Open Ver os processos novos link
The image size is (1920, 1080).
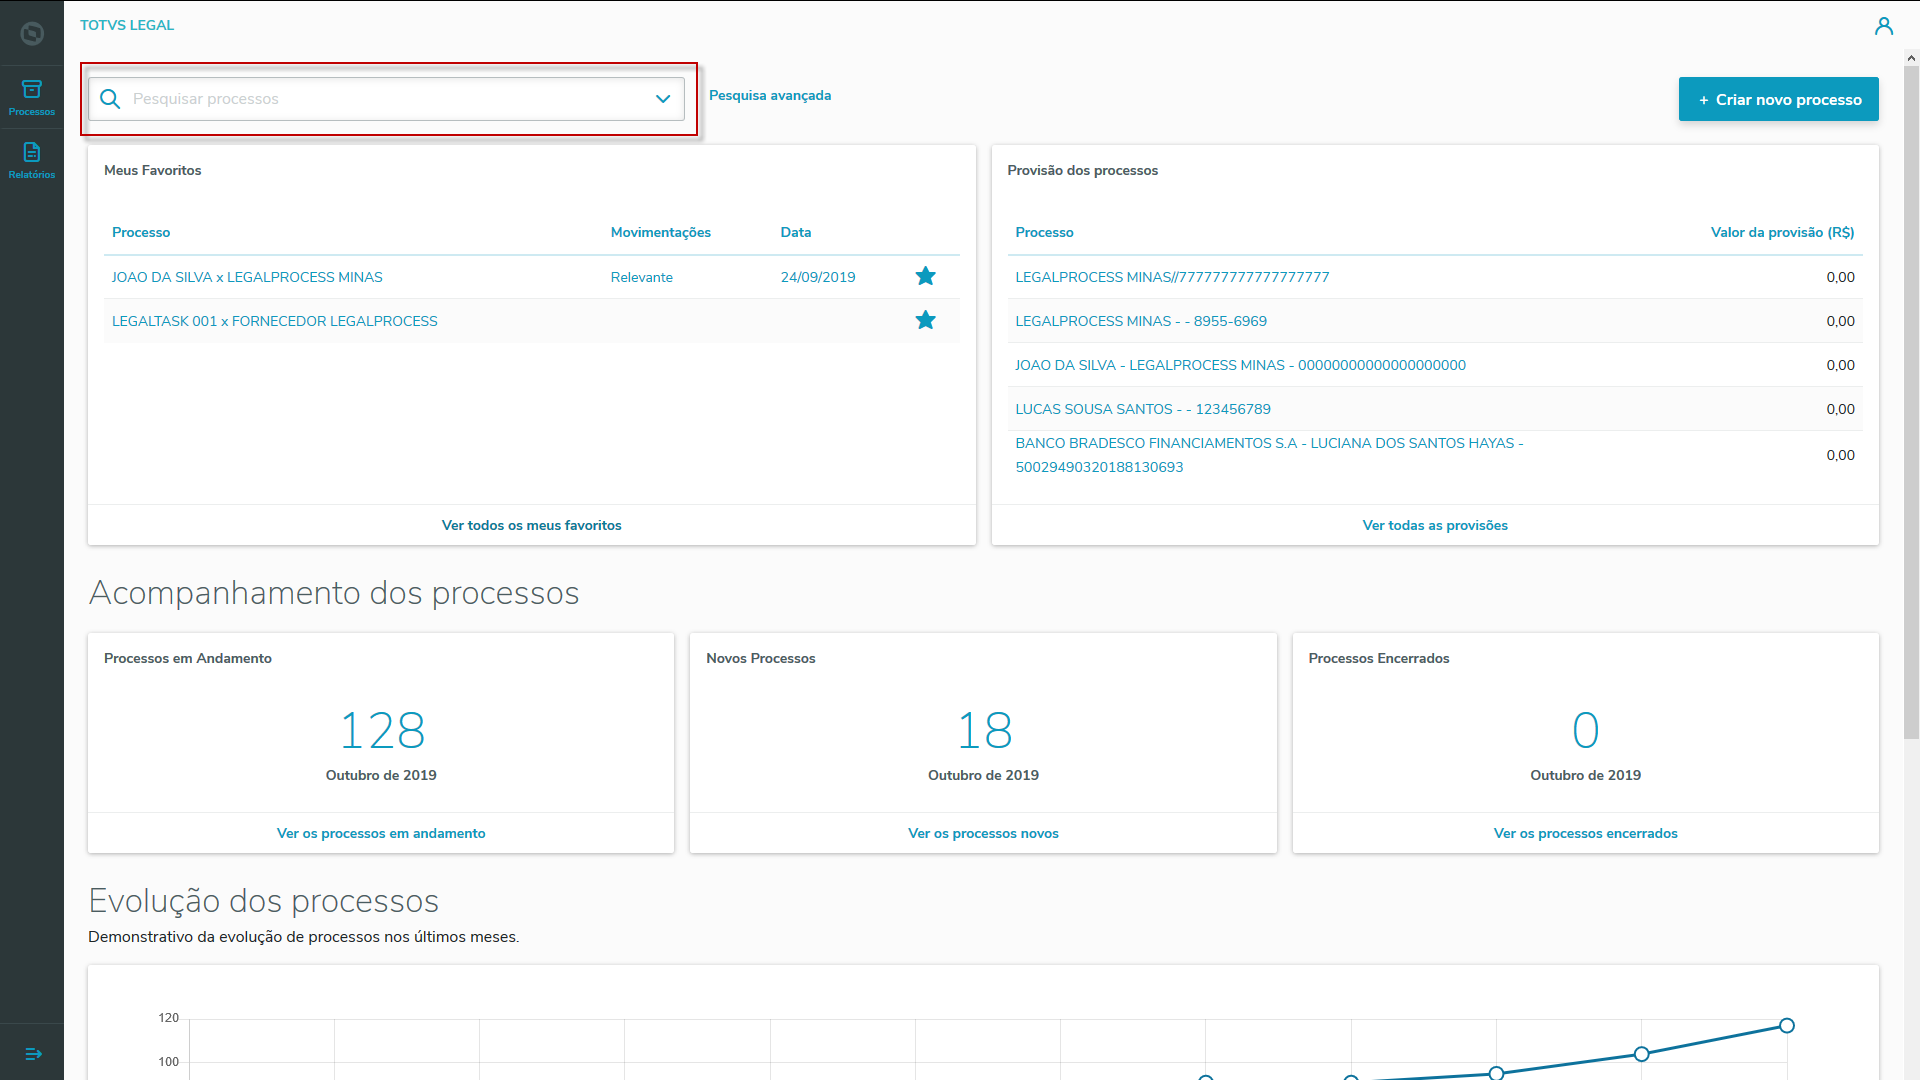(982, 833)
